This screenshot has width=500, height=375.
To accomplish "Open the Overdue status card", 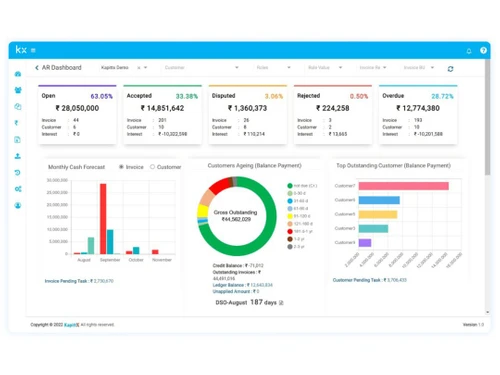I will click(x=418, y=115).
